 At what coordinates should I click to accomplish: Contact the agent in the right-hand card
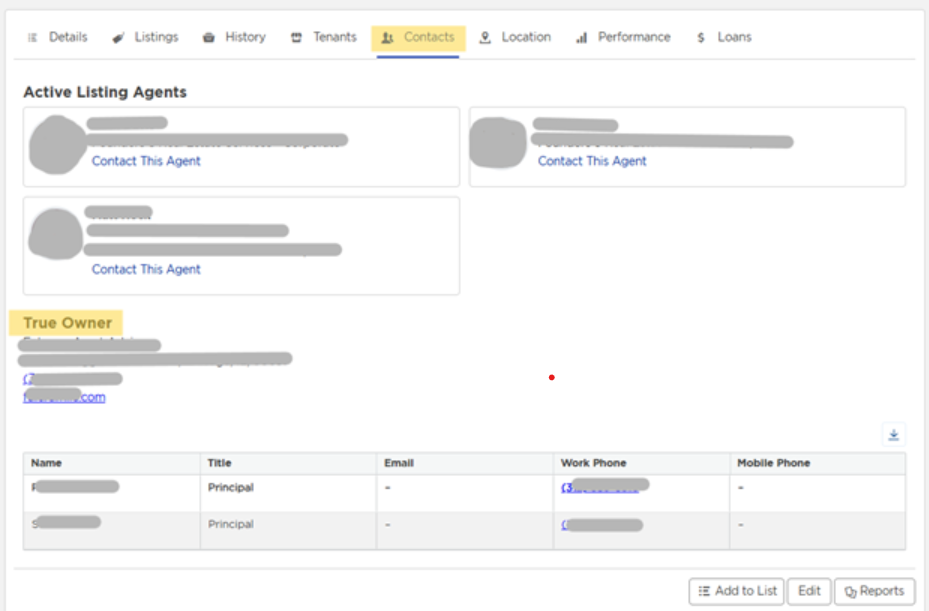click(x=592, y=161)
